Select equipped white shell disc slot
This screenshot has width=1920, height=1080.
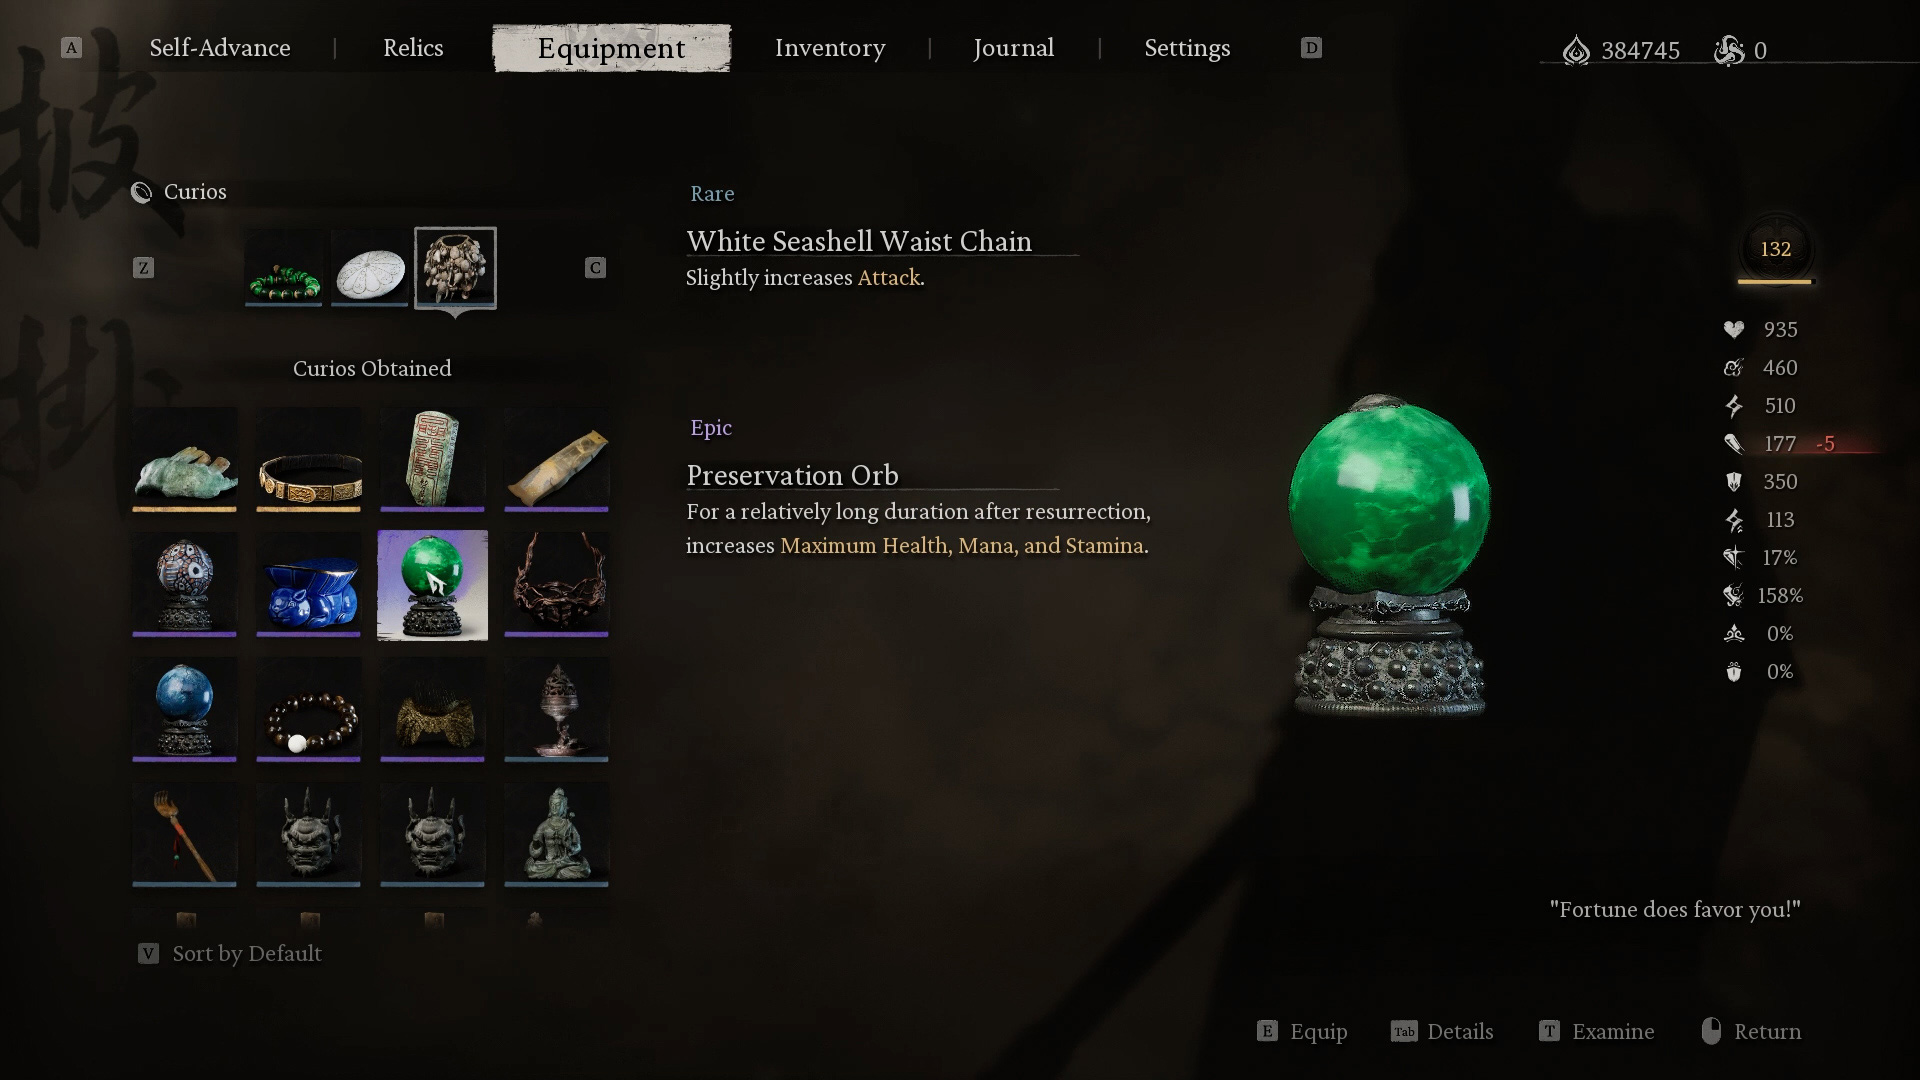tap(370, 268)
